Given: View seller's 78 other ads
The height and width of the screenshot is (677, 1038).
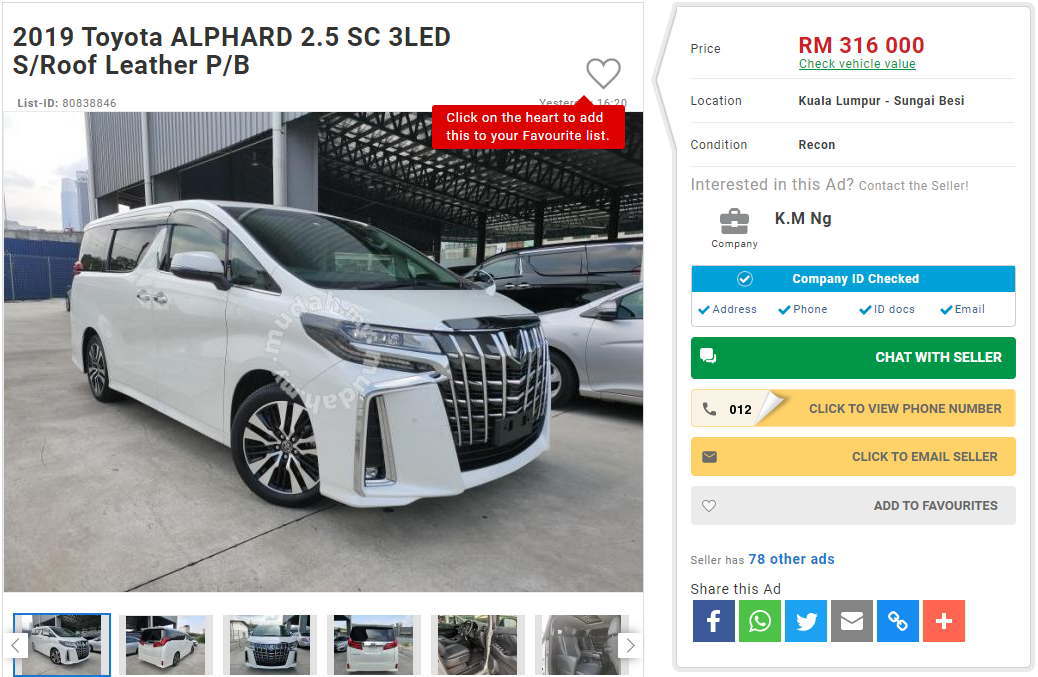Looking at the screenshot, I should point(791,559).
